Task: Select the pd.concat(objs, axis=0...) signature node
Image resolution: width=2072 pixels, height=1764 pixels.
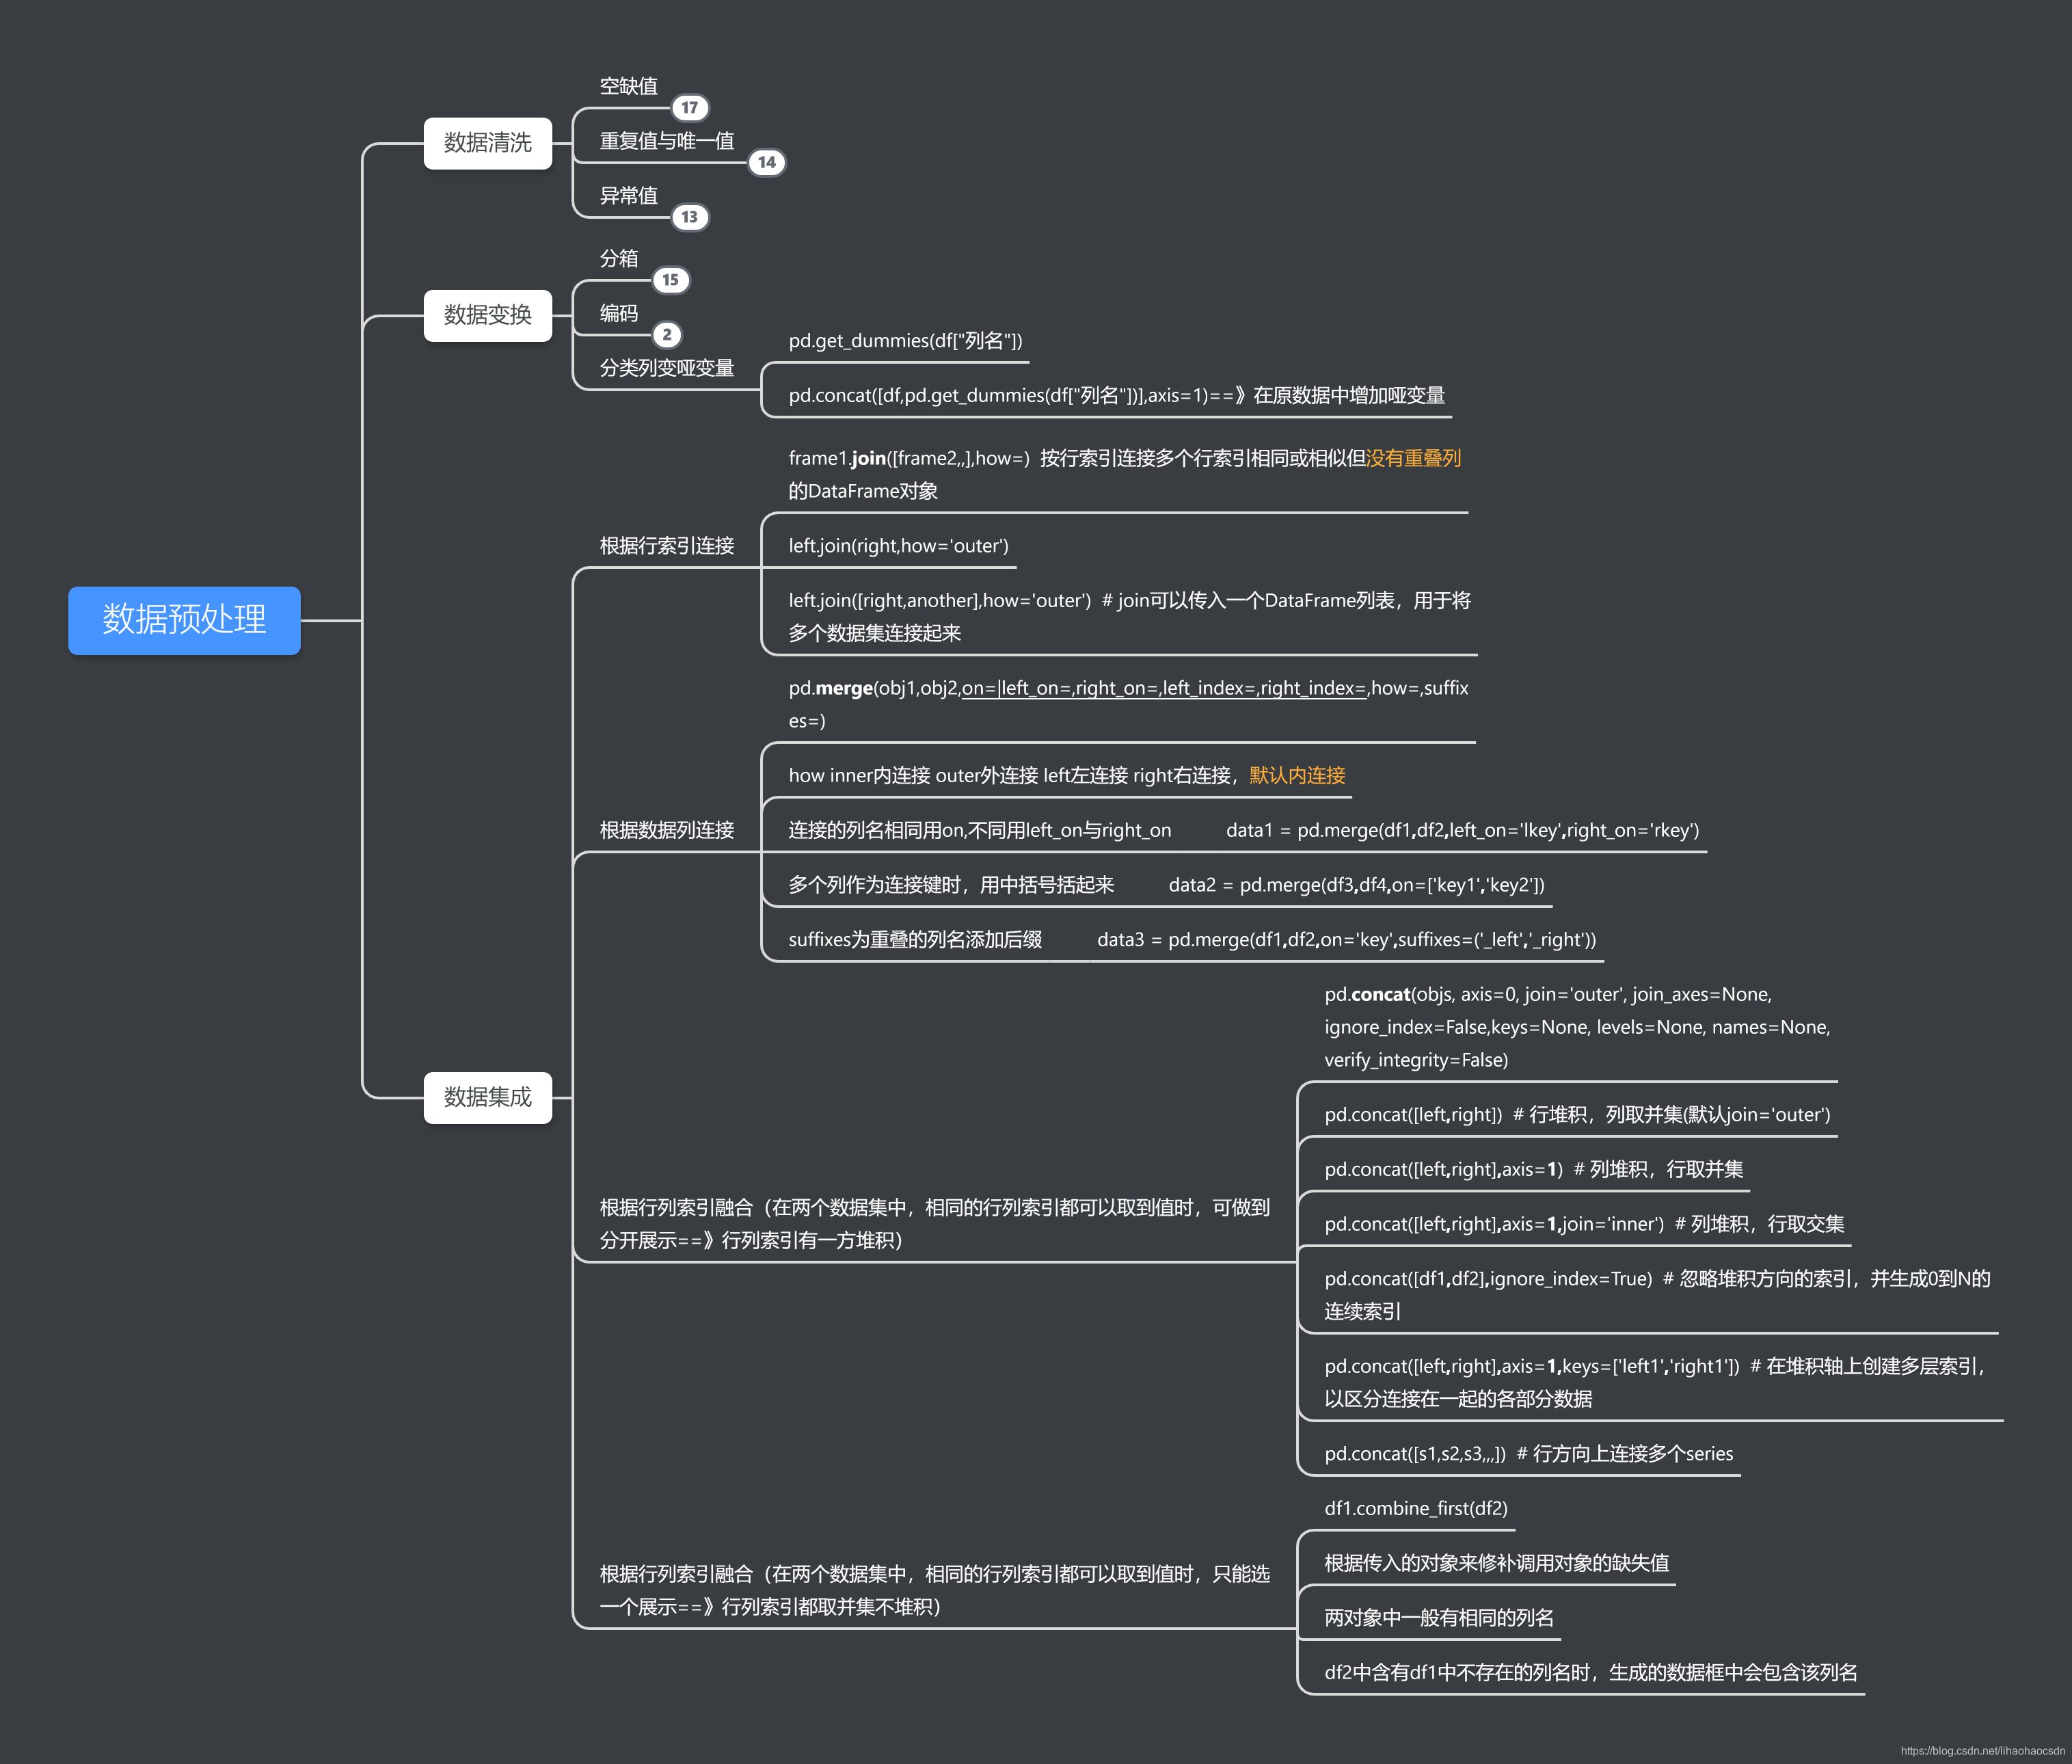Action: click(1577, 1027)
